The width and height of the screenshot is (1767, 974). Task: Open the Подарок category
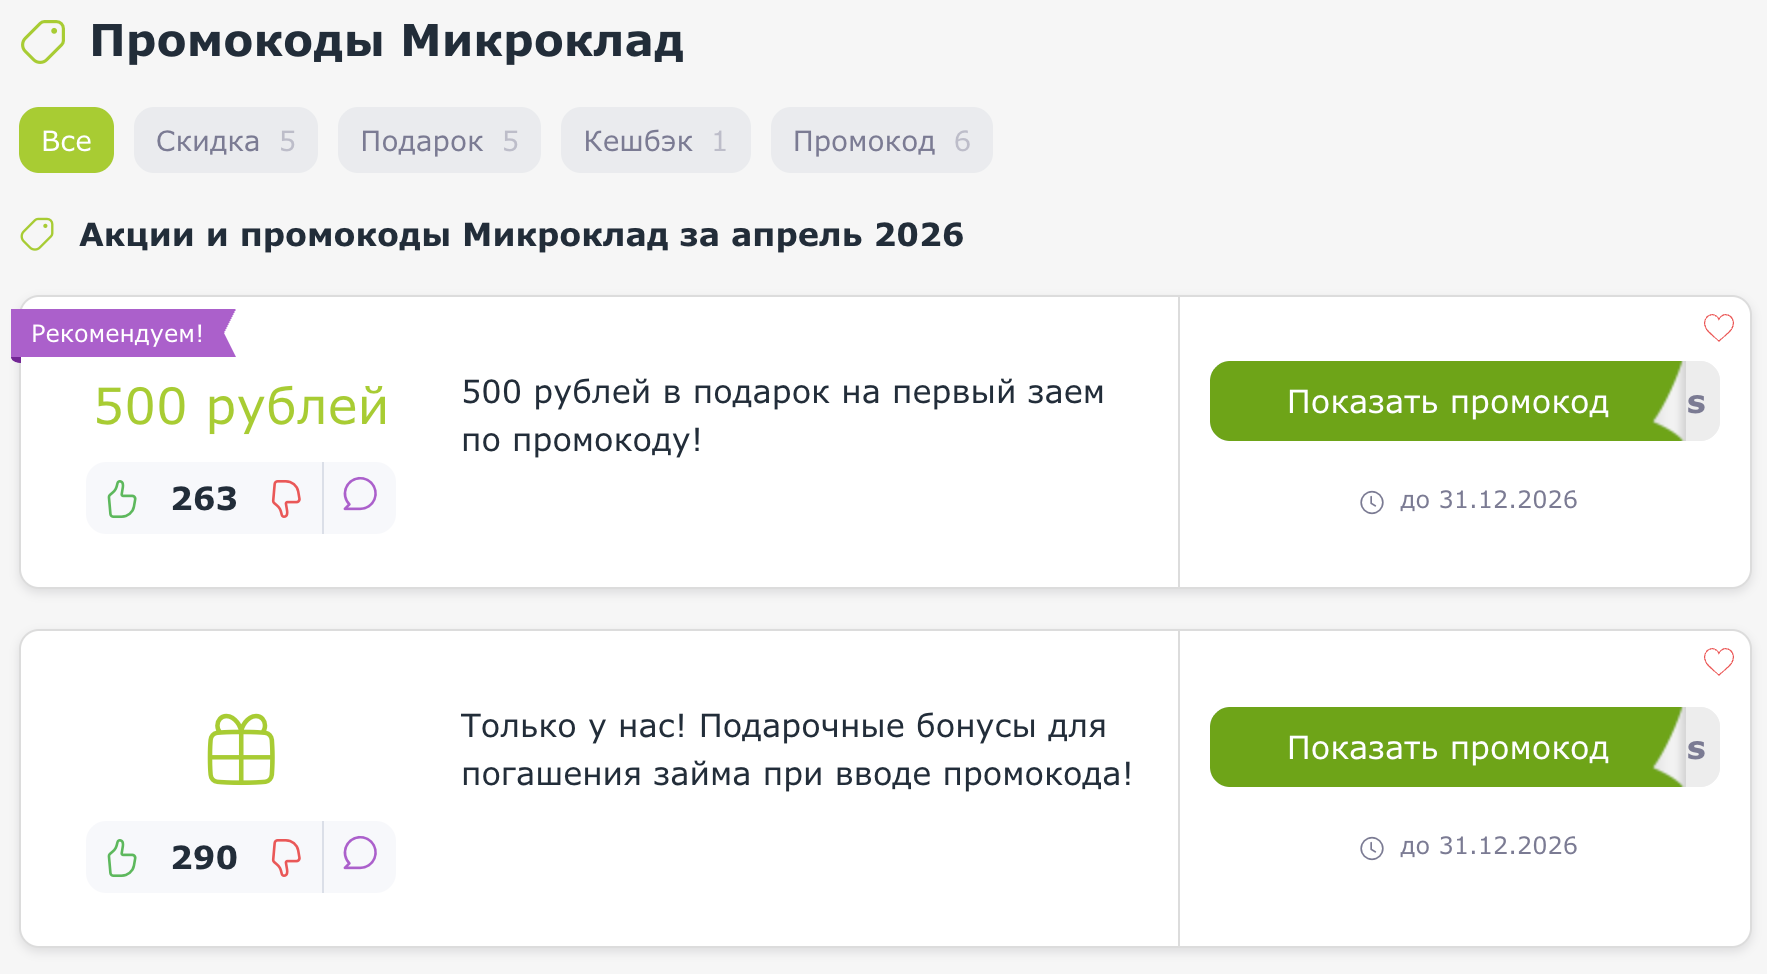tap(438, 140)
